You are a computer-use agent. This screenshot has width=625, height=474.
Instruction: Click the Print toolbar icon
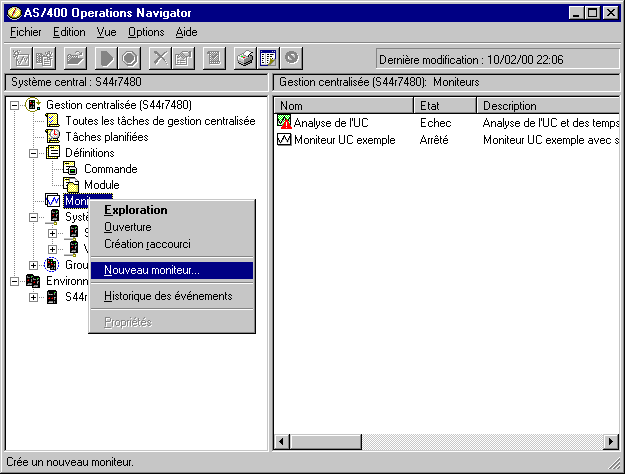click(x=245, y=59)
